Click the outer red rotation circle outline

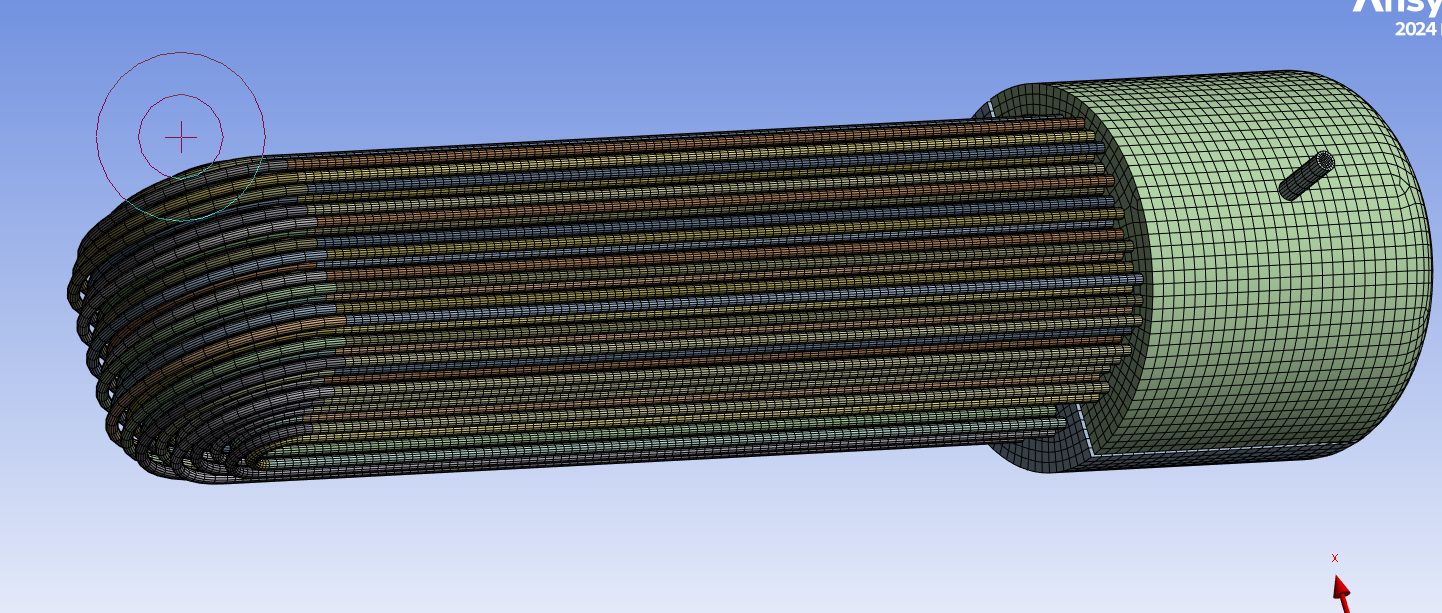97,130
